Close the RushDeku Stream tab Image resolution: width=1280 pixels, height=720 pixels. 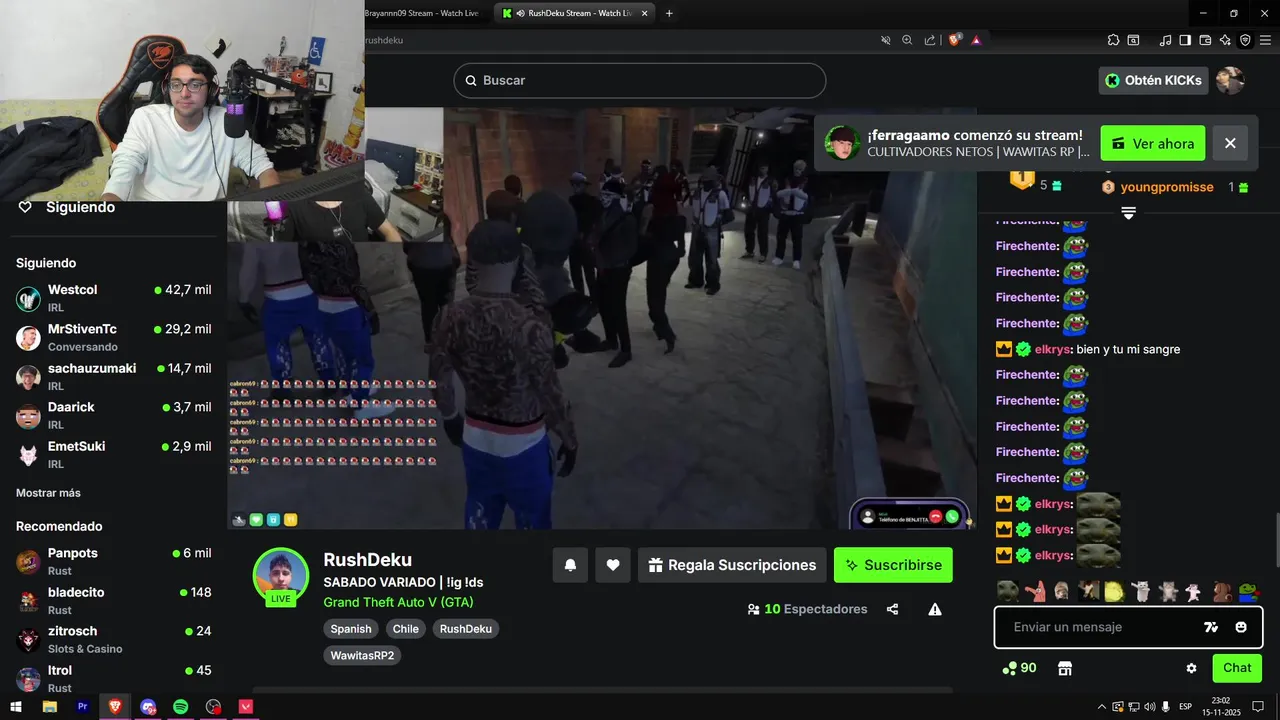tap(645, 13)
